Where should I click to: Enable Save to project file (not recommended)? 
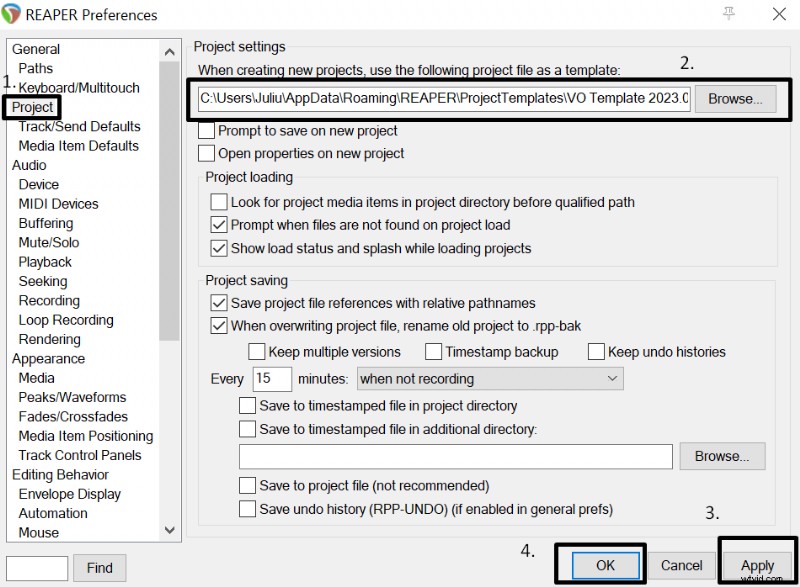248,485
